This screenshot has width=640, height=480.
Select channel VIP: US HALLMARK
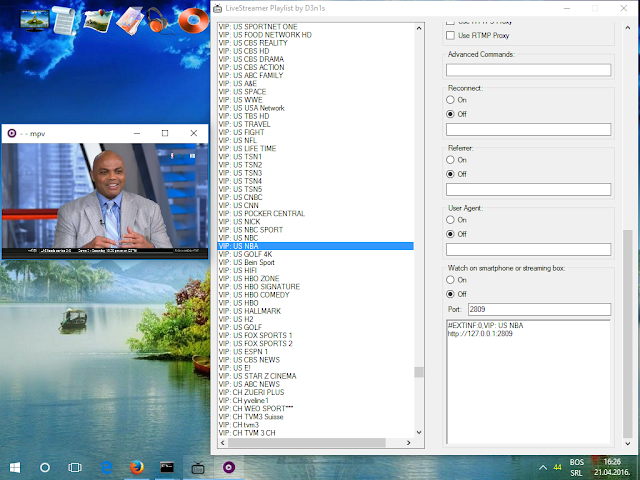coord(316,311)
